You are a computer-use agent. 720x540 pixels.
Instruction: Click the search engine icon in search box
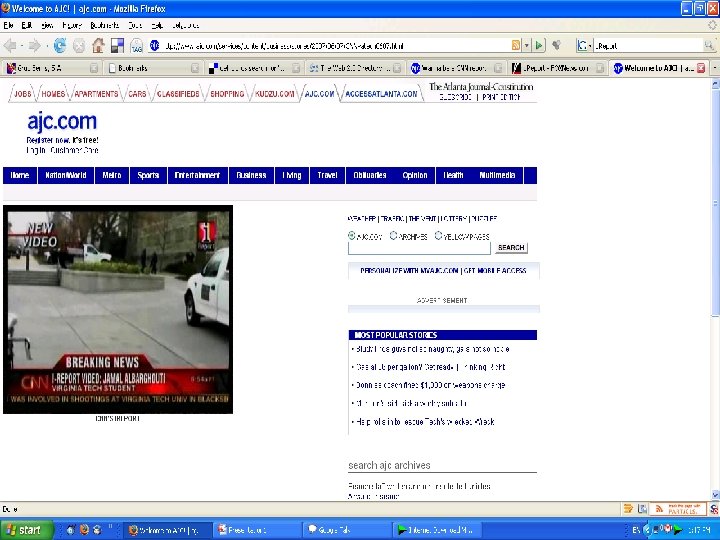point(582,45)
